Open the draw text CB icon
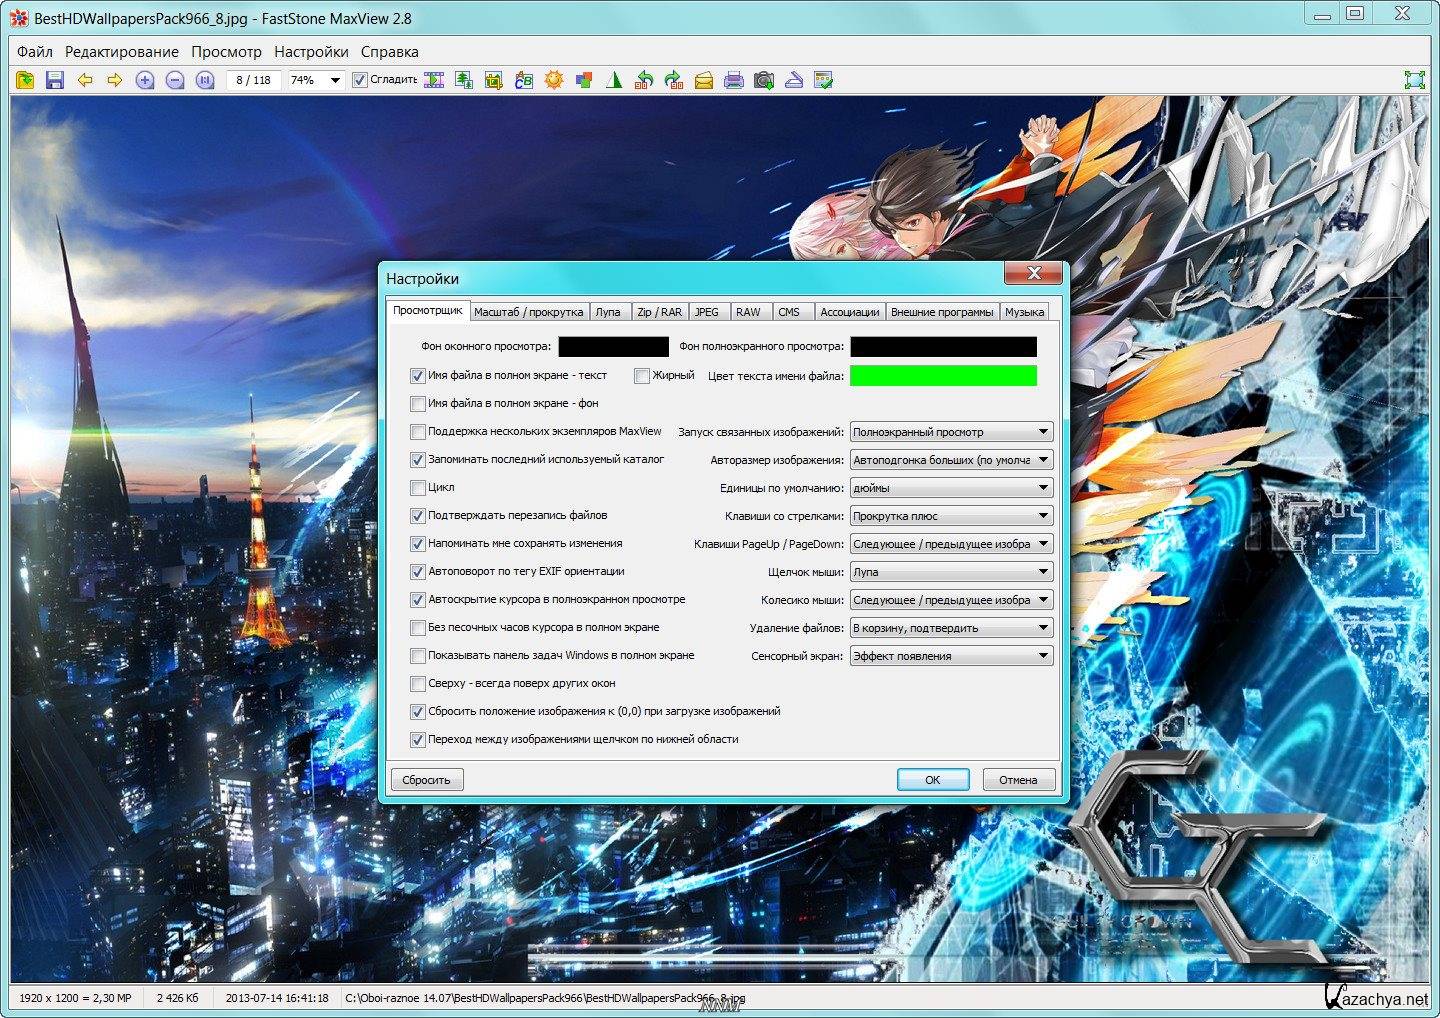This screenshot has height=1018, width=1440. coord(524,80)
